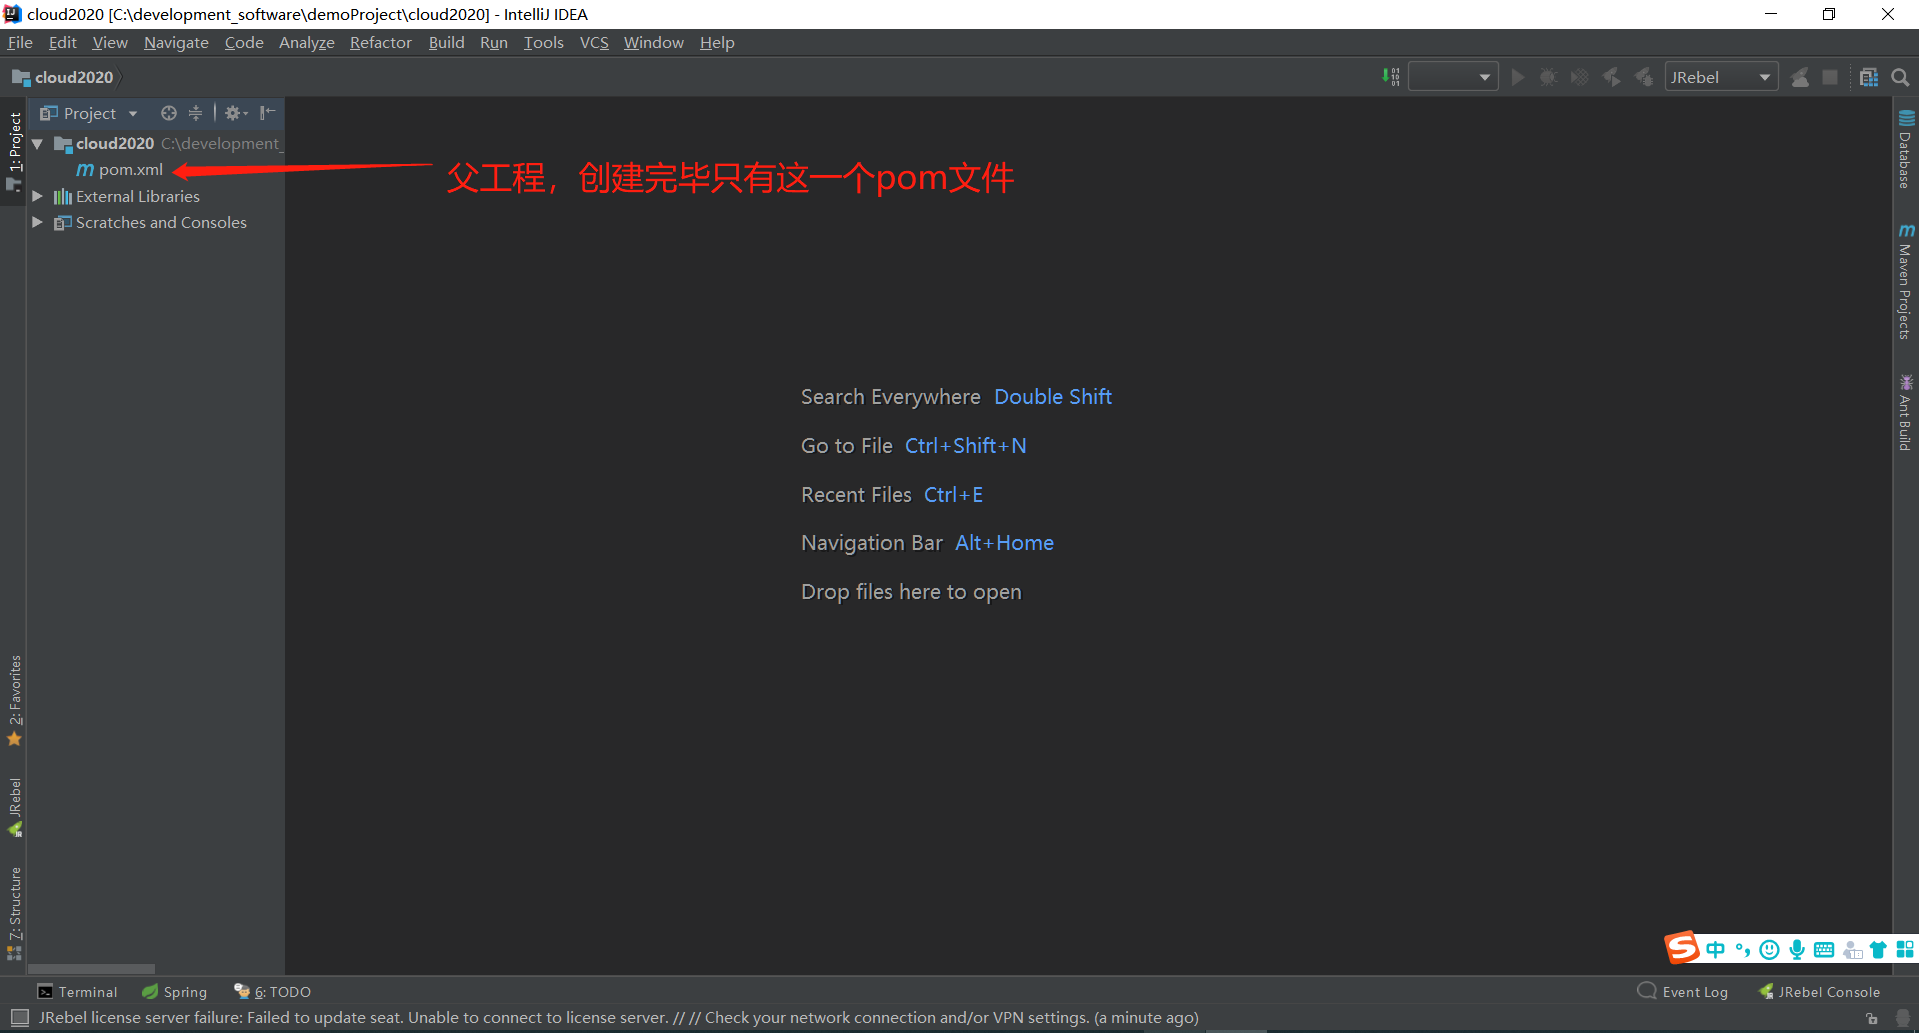Open the Refactor menu
The height and width of the screenshot is (1033, 1919).
(x=380, y=43)
